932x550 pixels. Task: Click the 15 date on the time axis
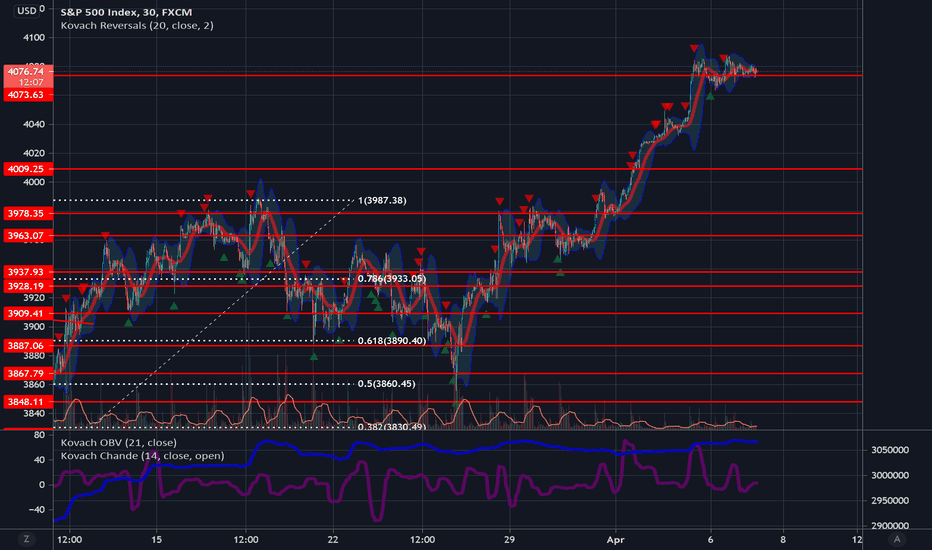click(156, 540)
